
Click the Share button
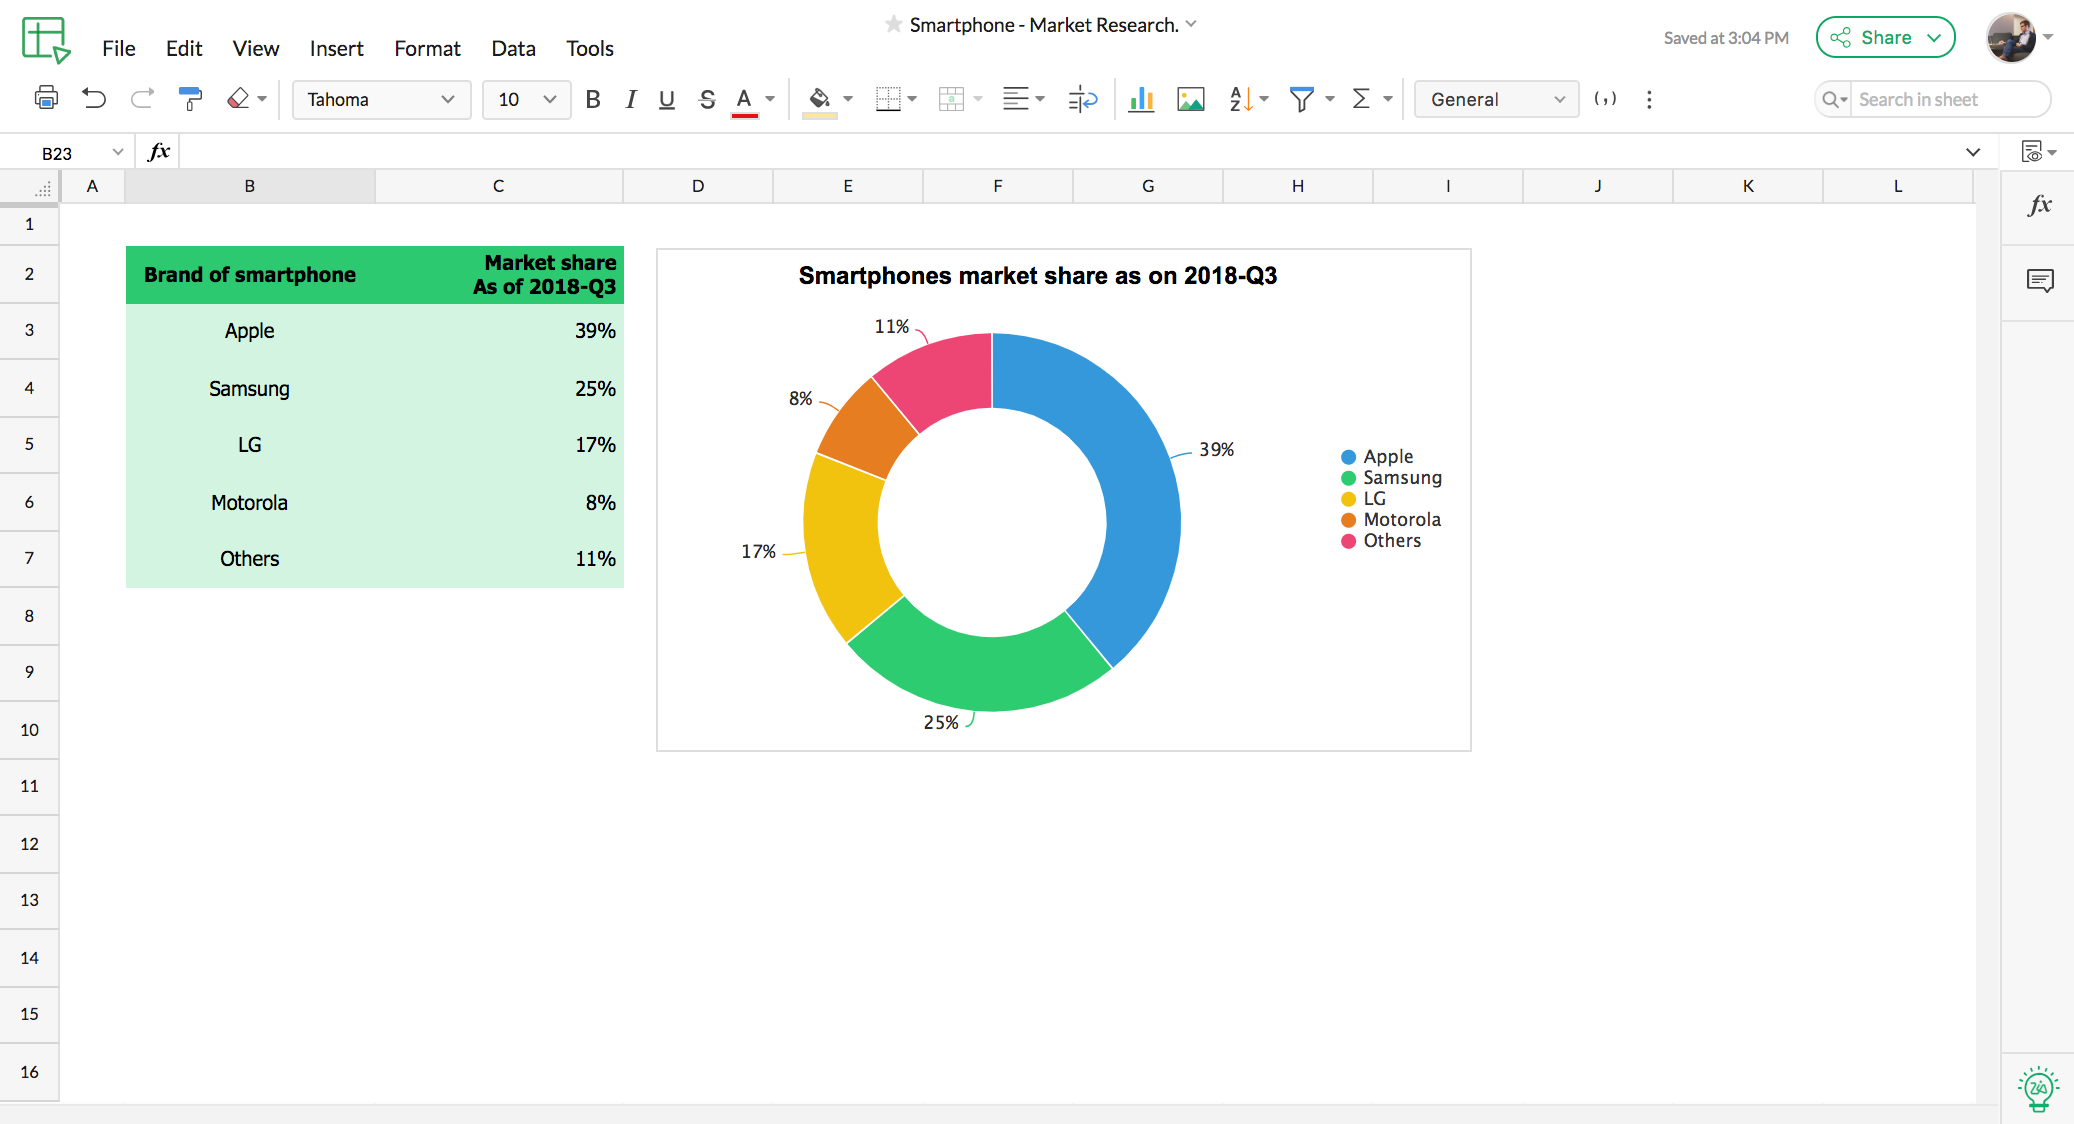pyautogui.click(x=1884, y=36)
